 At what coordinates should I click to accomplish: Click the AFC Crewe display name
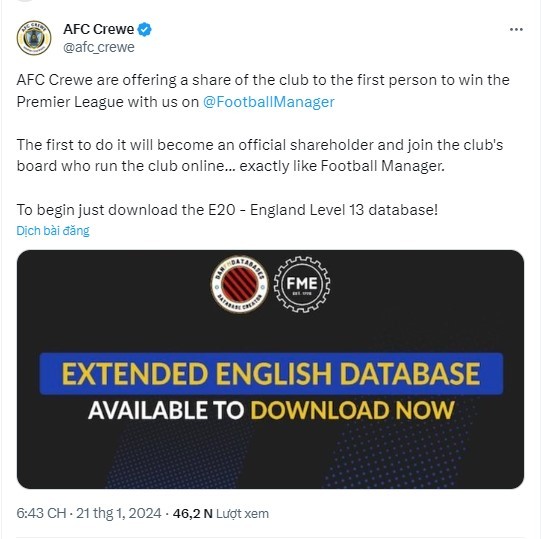click(x=99, y=29)
